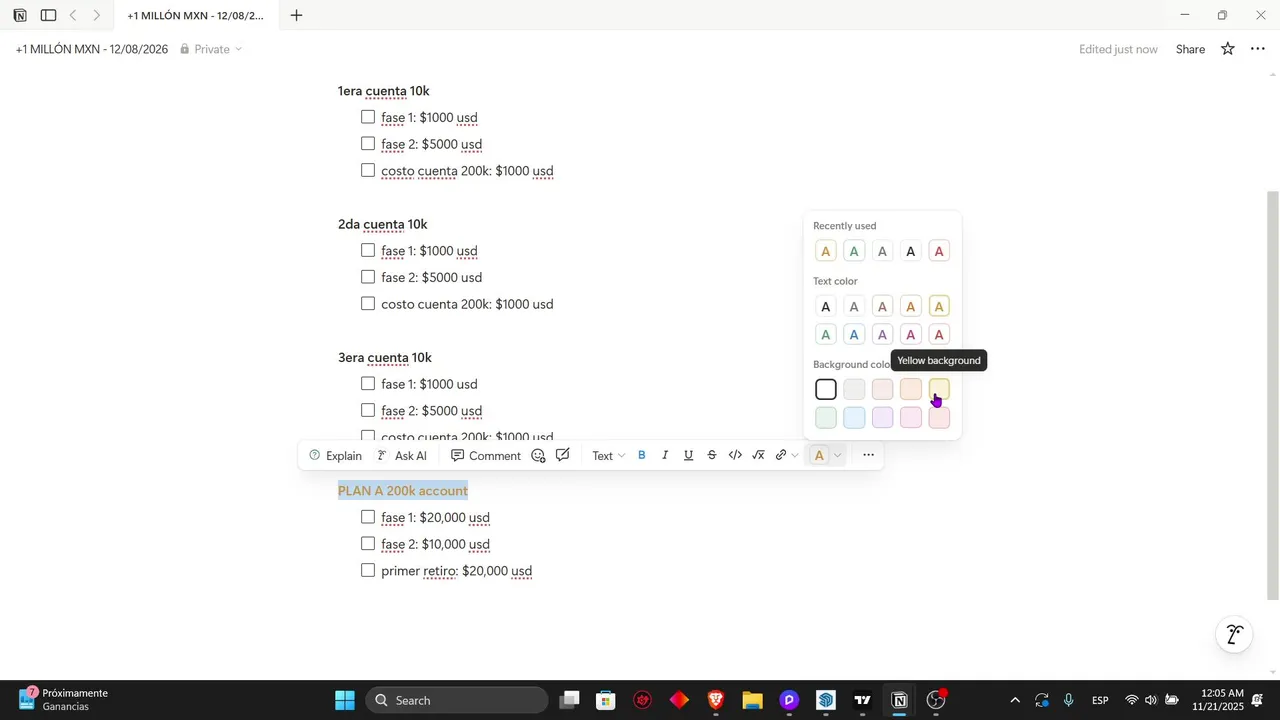Add a Comment to the selection
1280x720 pixels.
tap(485, 455)
